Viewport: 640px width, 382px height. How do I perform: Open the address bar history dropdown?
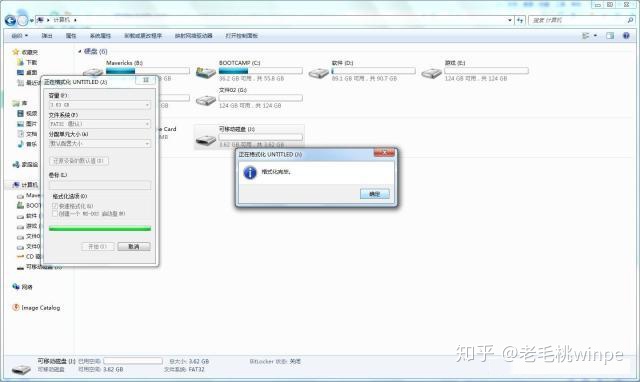click(510, 20)
